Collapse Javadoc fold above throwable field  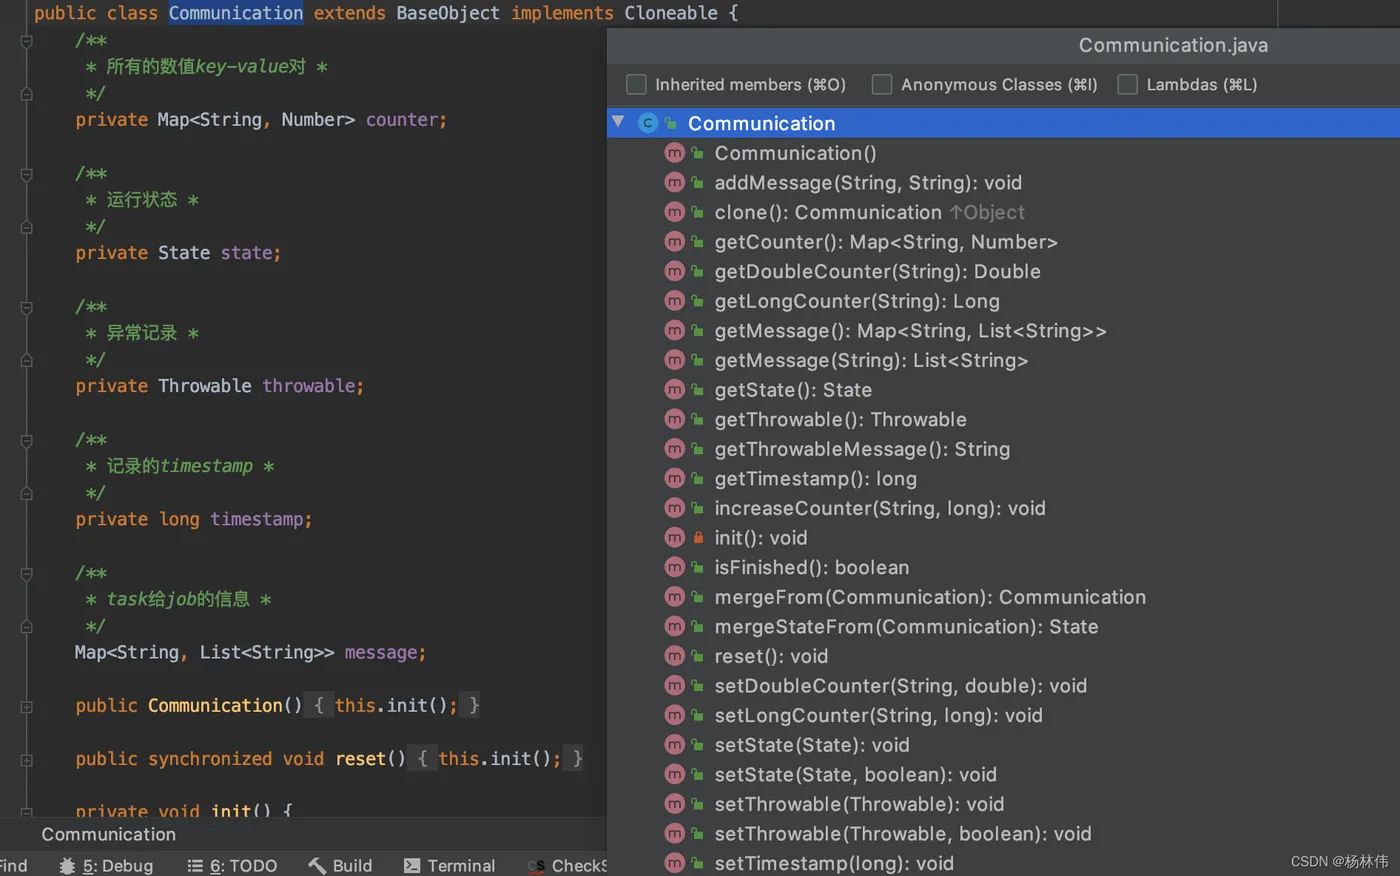pos(27,307)
